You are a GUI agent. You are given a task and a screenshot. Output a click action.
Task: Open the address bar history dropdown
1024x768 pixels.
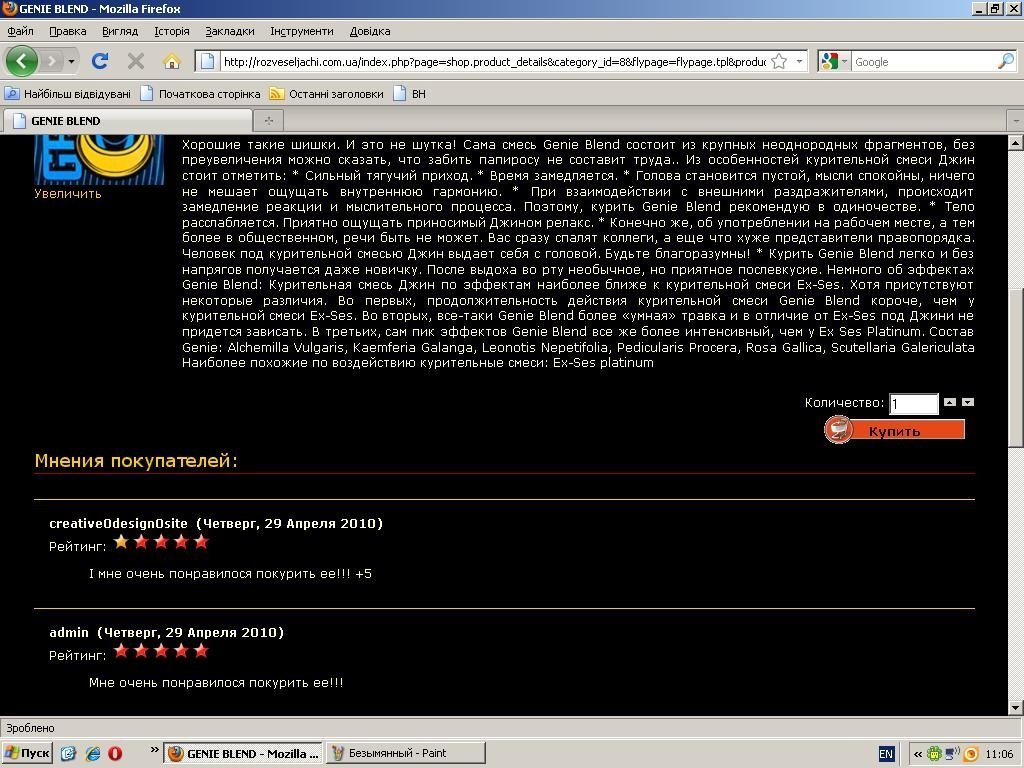(x=799, y=61)
